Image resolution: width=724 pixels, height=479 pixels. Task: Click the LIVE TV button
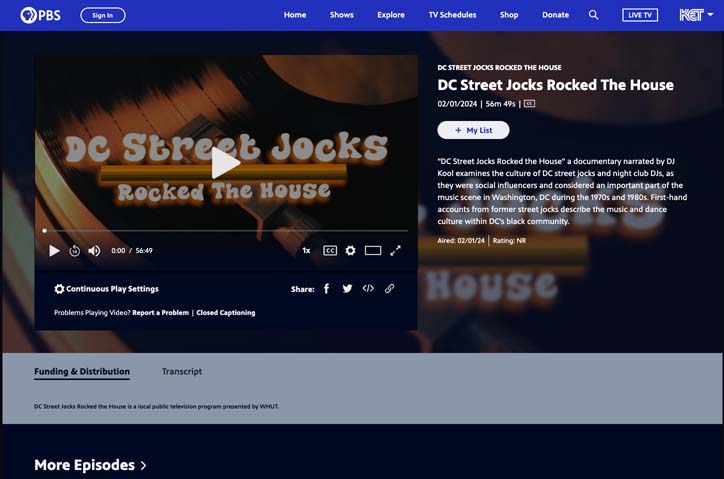click(640, 15)
